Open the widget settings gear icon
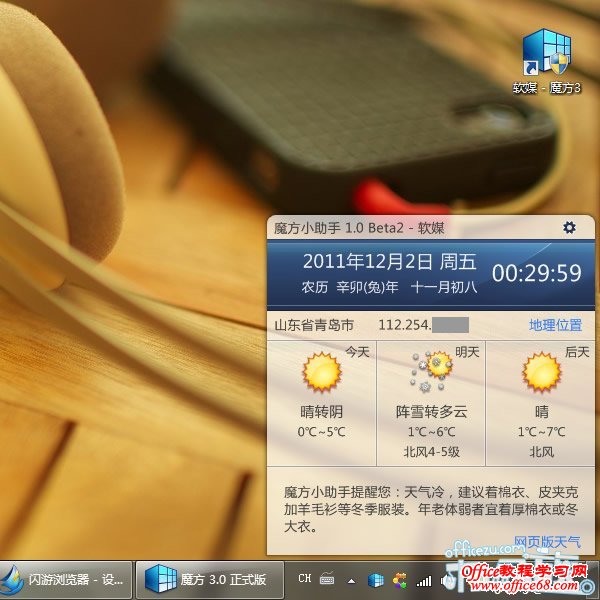 [x=569, y=228]
